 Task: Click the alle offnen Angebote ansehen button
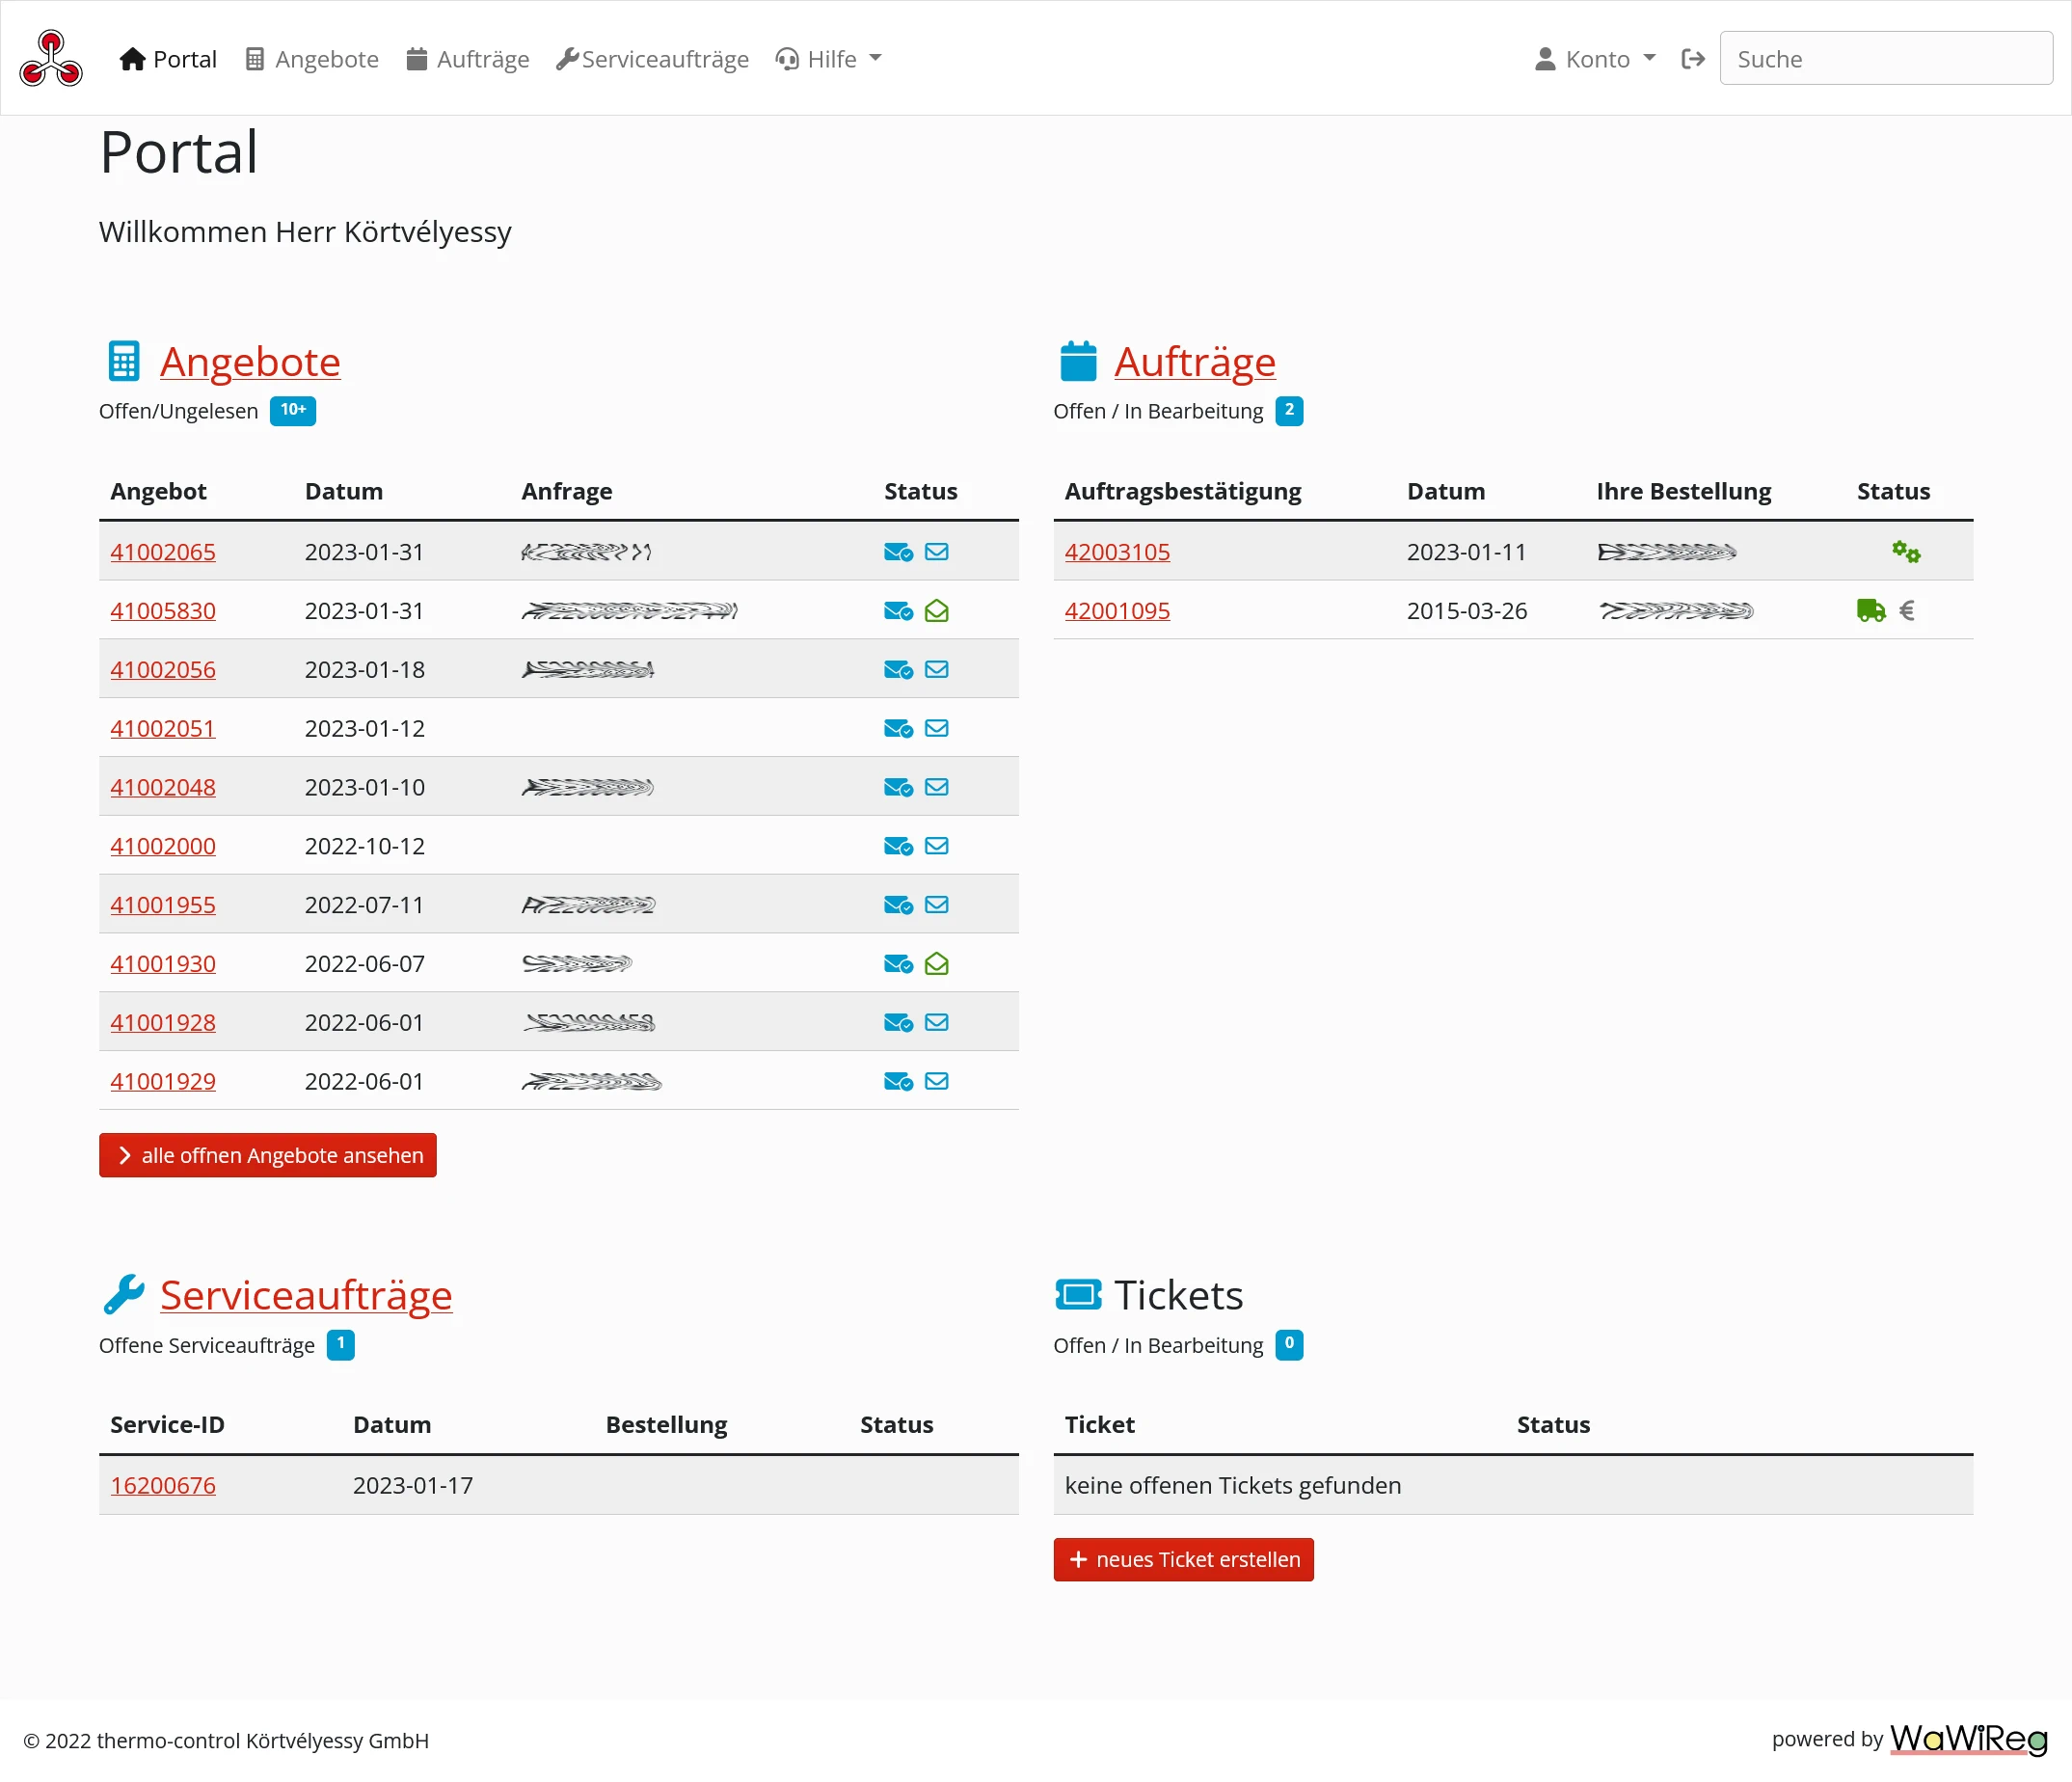pos(267,1155)
